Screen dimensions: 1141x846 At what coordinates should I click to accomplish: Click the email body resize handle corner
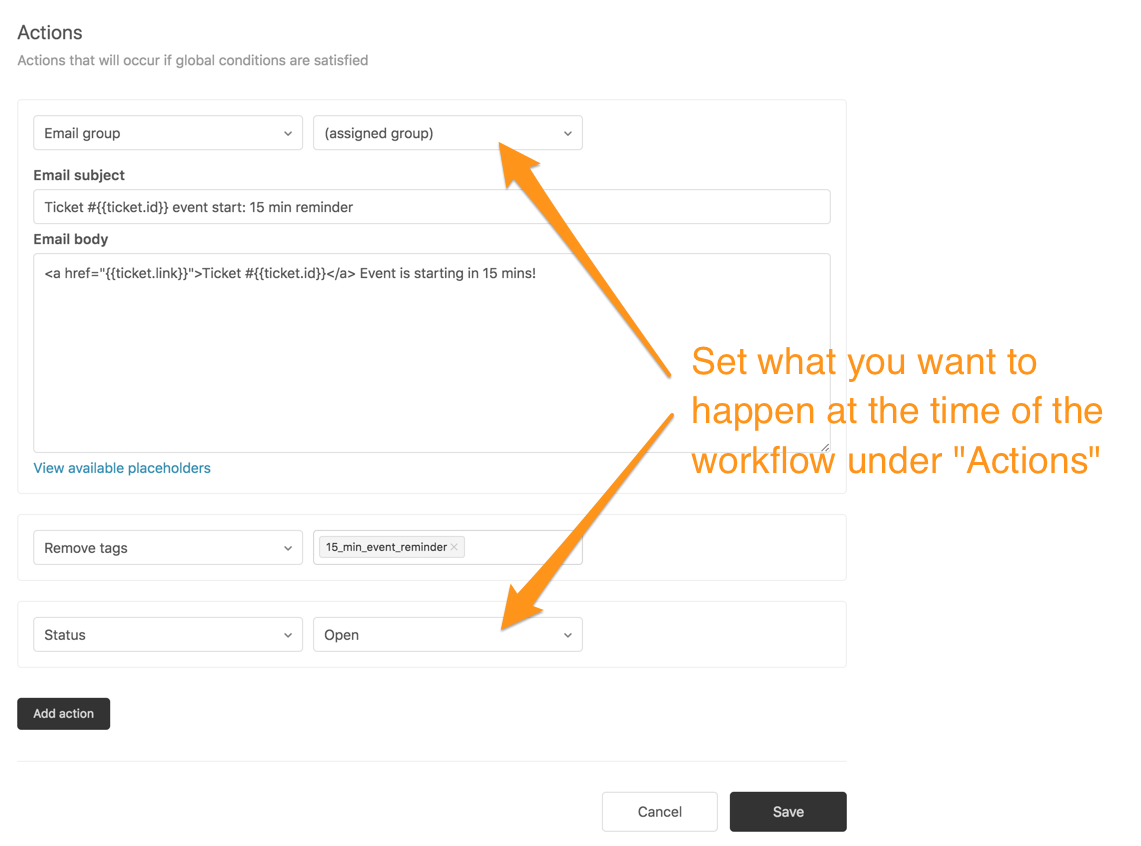(825, 447)
